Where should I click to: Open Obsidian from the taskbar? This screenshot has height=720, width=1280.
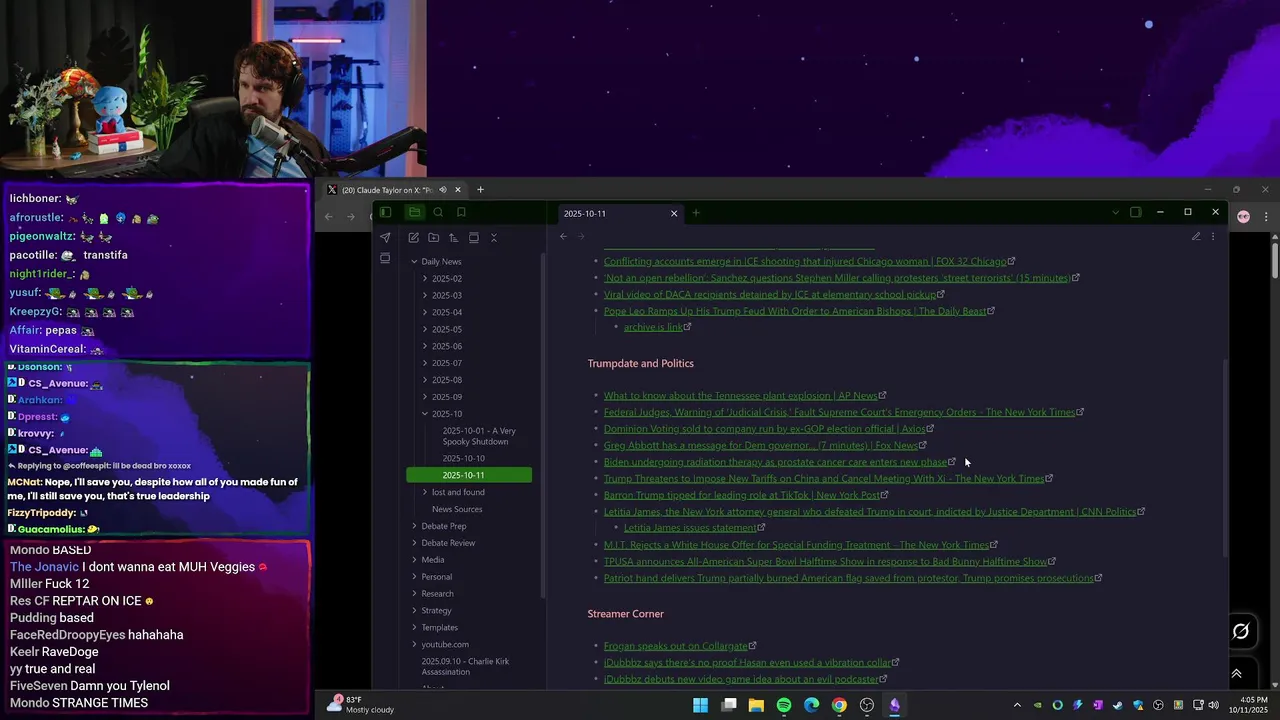894,705
